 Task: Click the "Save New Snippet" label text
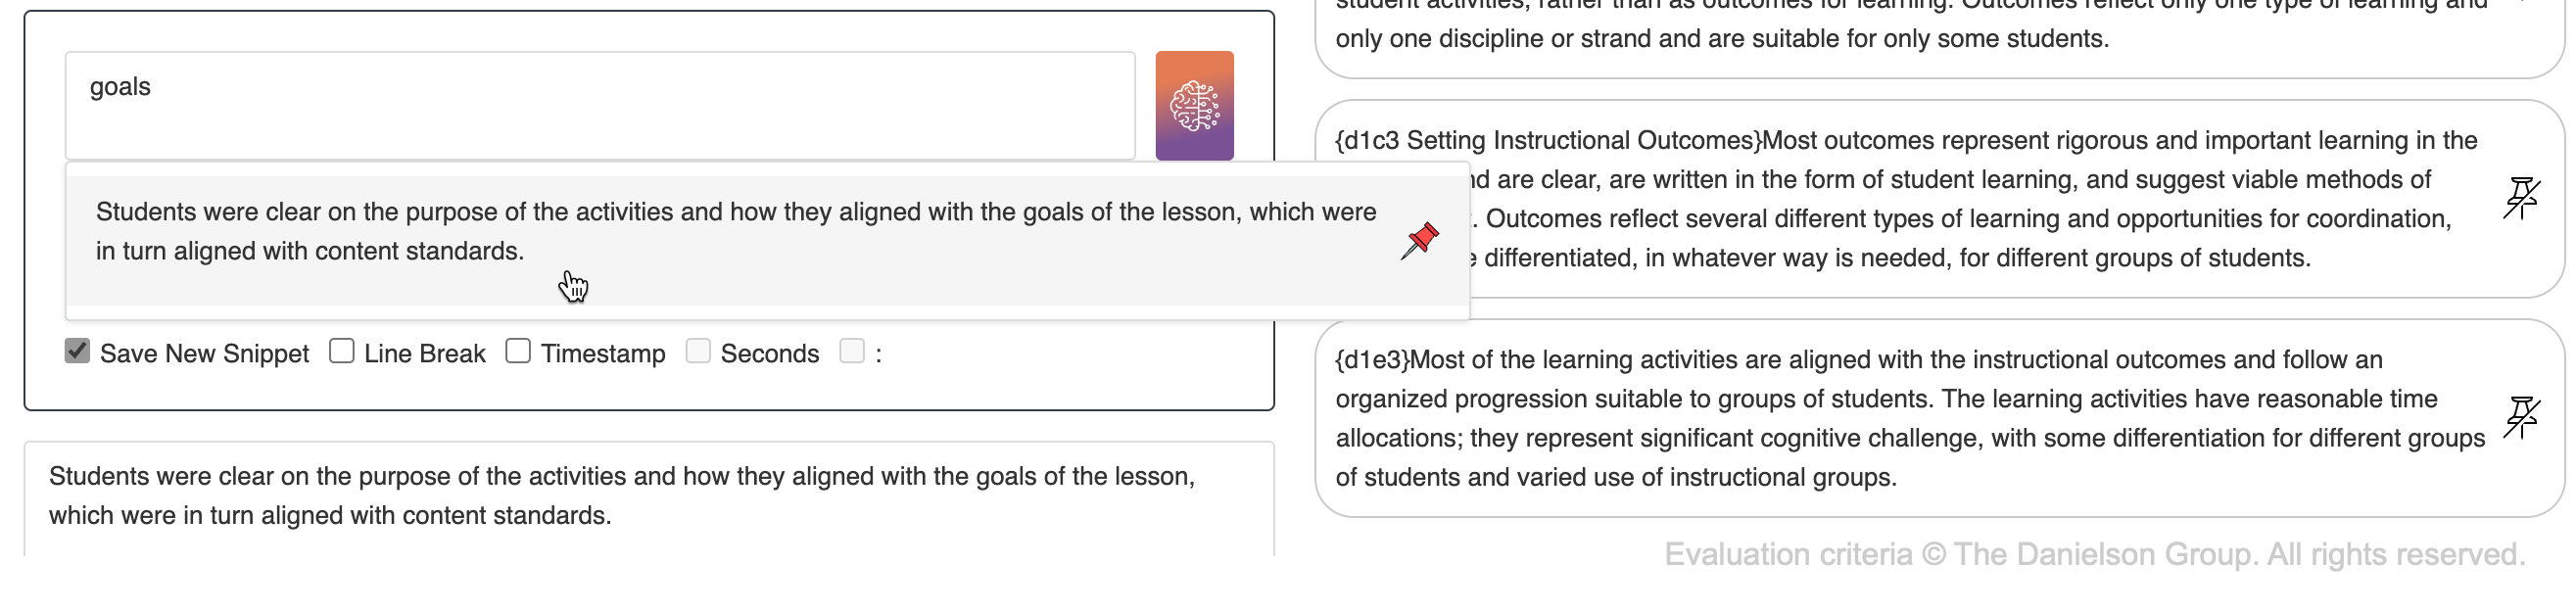pyautogui.click(x=204, y=353)
